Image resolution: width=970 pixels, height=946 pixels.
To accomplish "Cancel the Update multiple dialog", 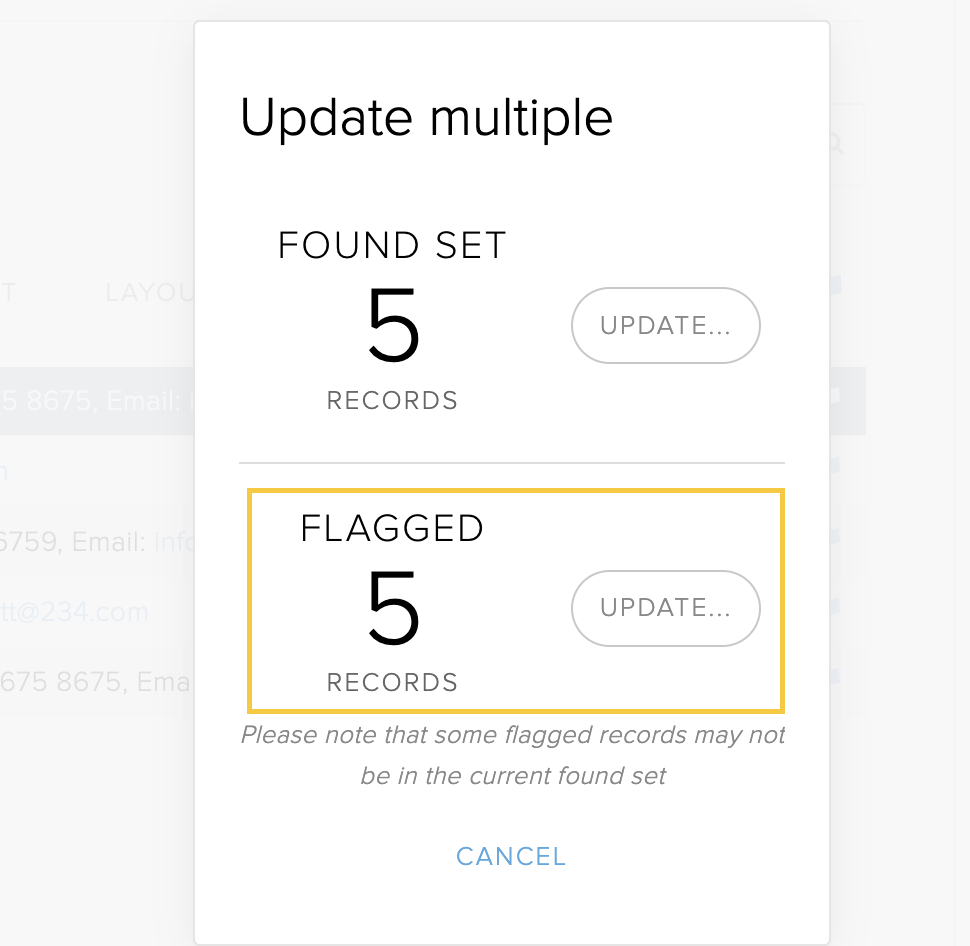I will 511,857.
